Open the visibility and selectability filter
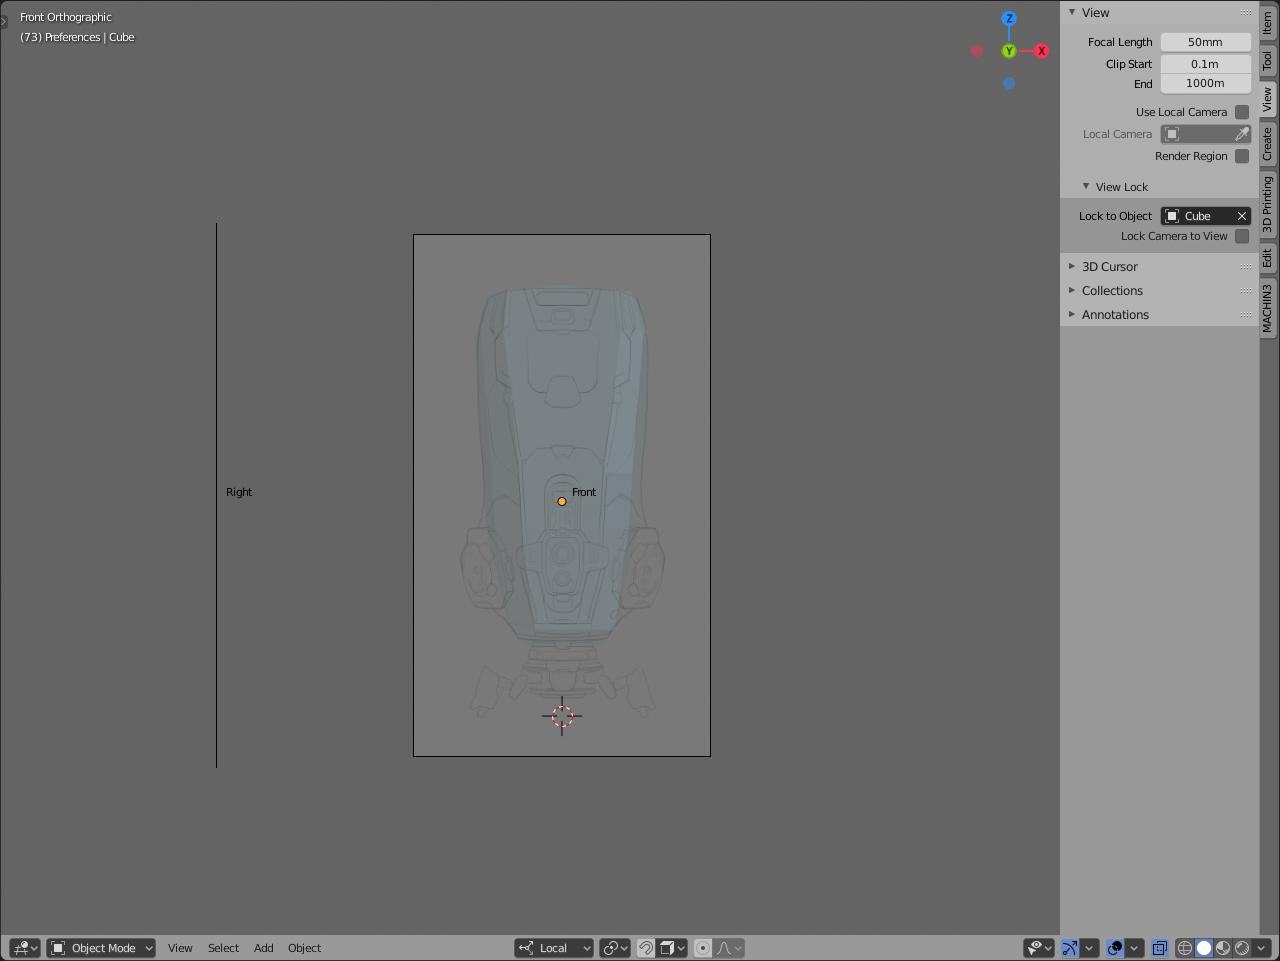The image size is (1280, 961). click(x=1040, y=948)
